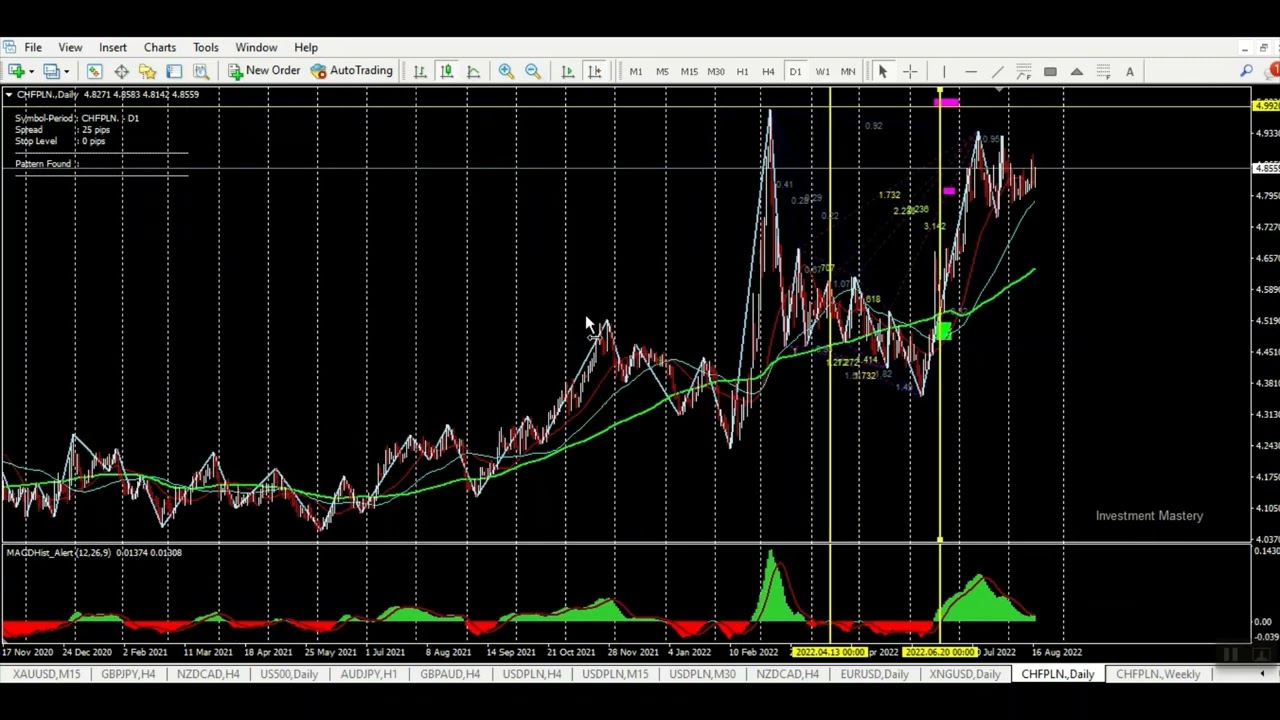Switch to the GBPJPY,H4 chart tab

pos(128,674)
